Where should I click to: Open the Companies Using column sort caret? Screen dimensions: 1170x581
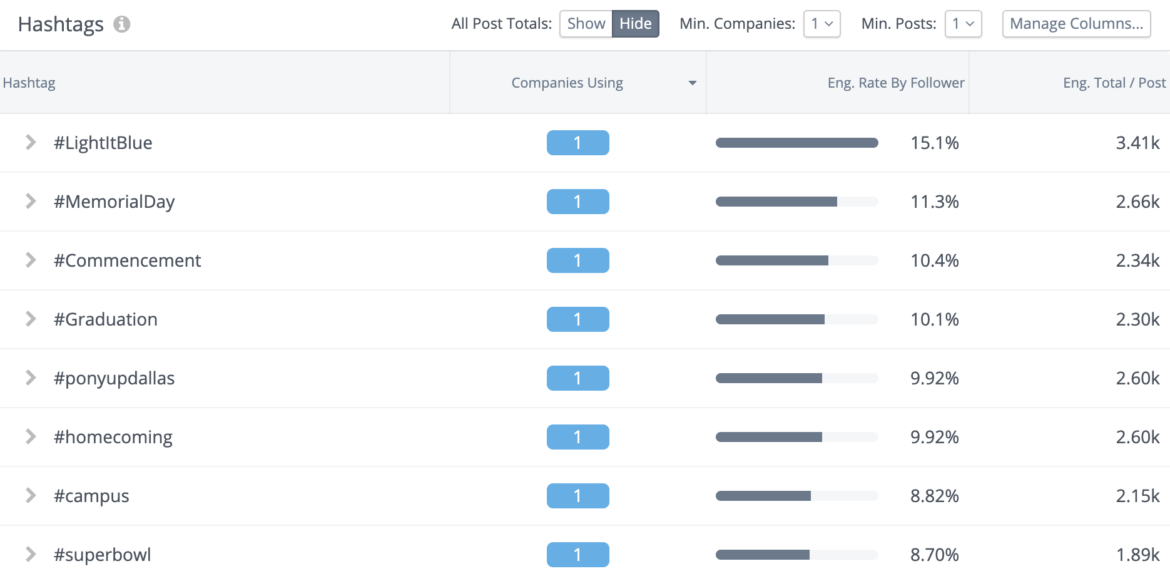pos(691,84)
